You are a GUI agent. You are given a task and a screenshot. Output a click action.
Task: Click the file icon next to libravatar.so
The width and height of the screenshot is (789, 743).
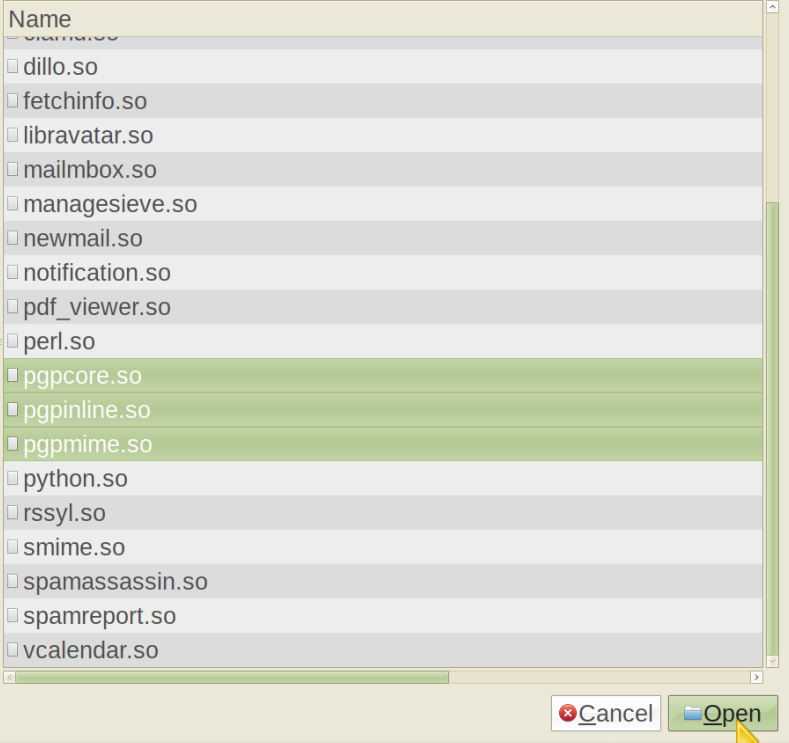coord(12,135)
